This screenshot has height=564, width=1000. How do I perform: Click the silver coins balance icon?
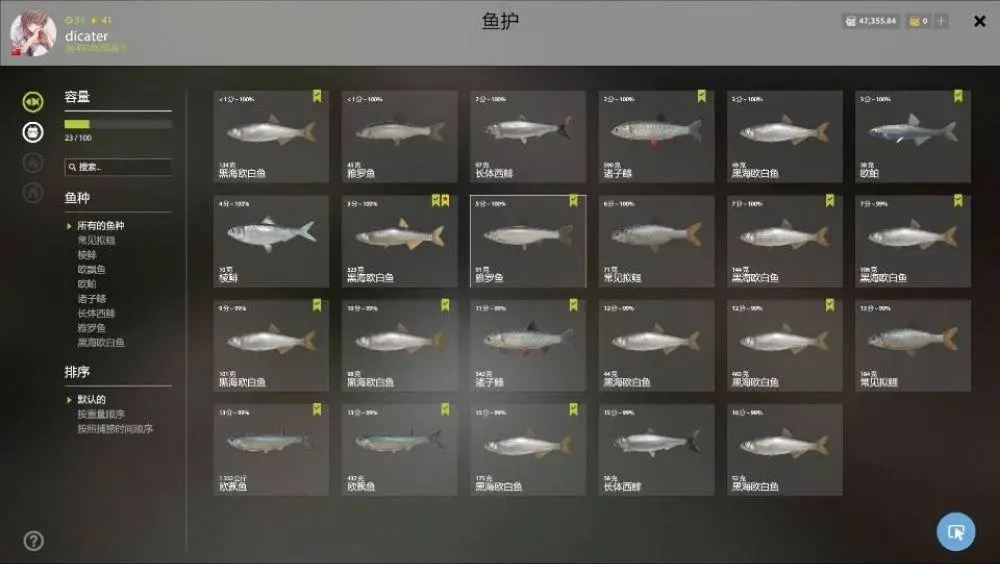[x=850, y=21]
